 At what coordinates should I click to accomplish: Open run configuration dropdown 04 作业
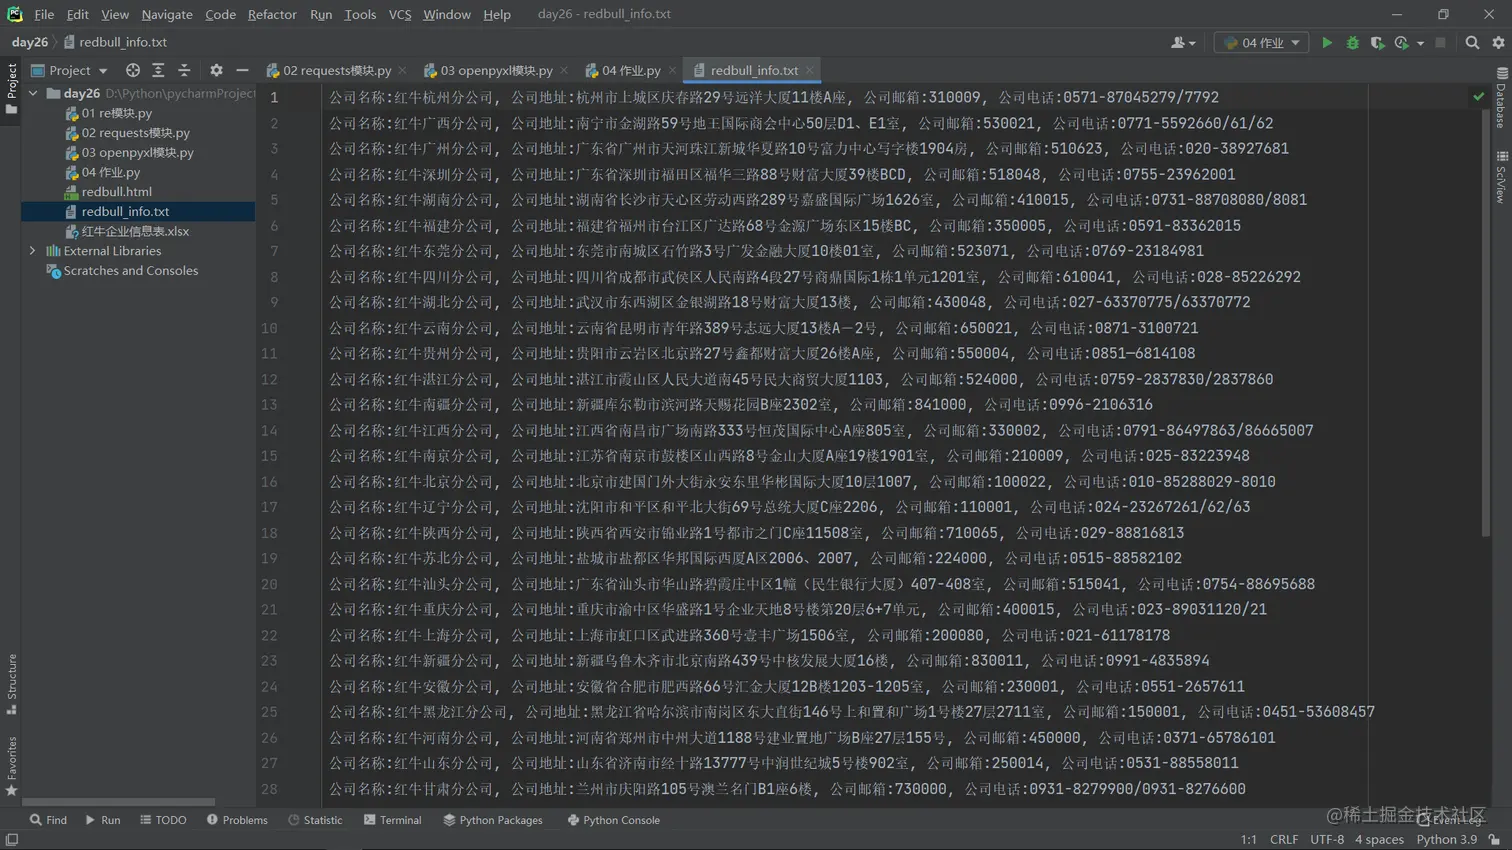coord(1261,43)
